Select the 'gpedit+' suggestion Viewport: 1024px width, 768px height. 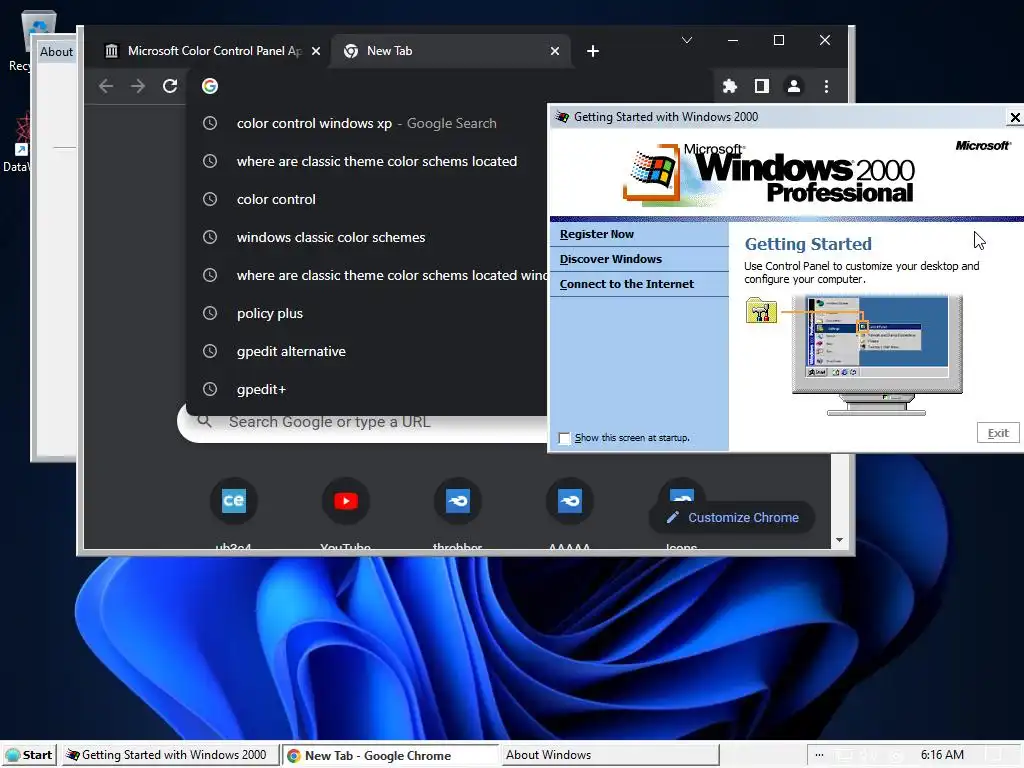click(366, 389)
